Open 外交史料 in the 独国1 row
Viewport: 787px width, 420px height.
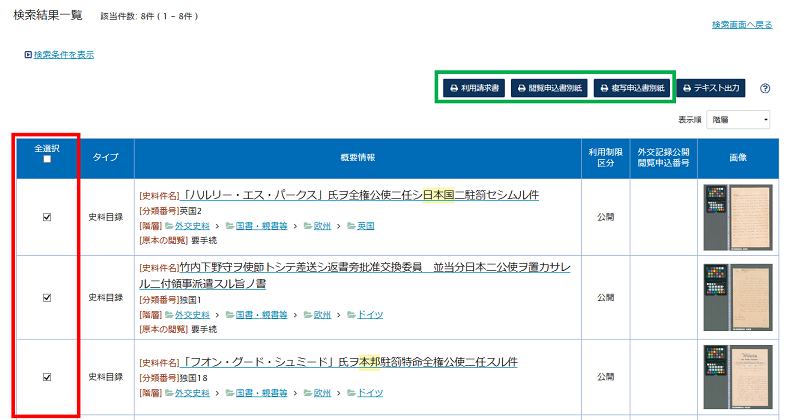192,315
